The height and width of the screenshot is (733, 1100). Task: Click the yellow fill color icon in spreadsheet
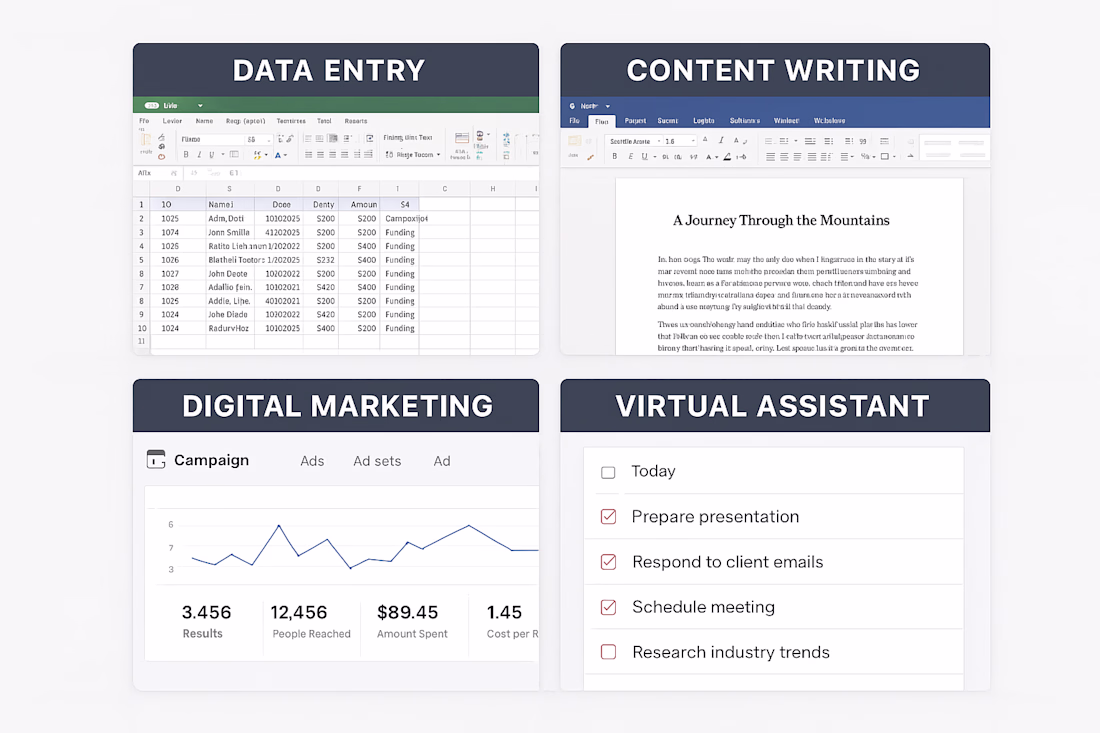pos(257,155)
